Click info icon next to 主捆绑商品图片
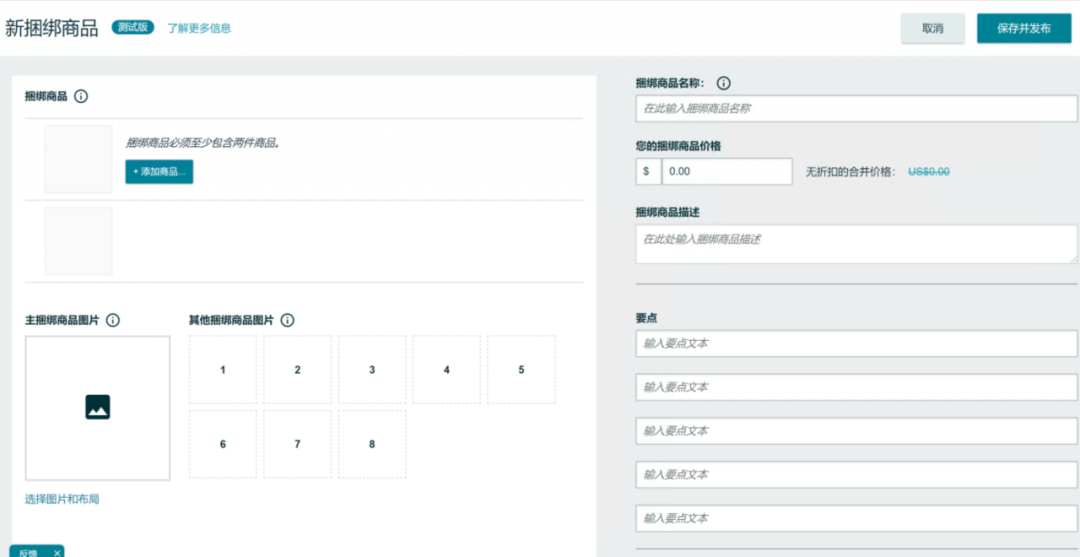1080x557 pixels. [x=114, y=320]
